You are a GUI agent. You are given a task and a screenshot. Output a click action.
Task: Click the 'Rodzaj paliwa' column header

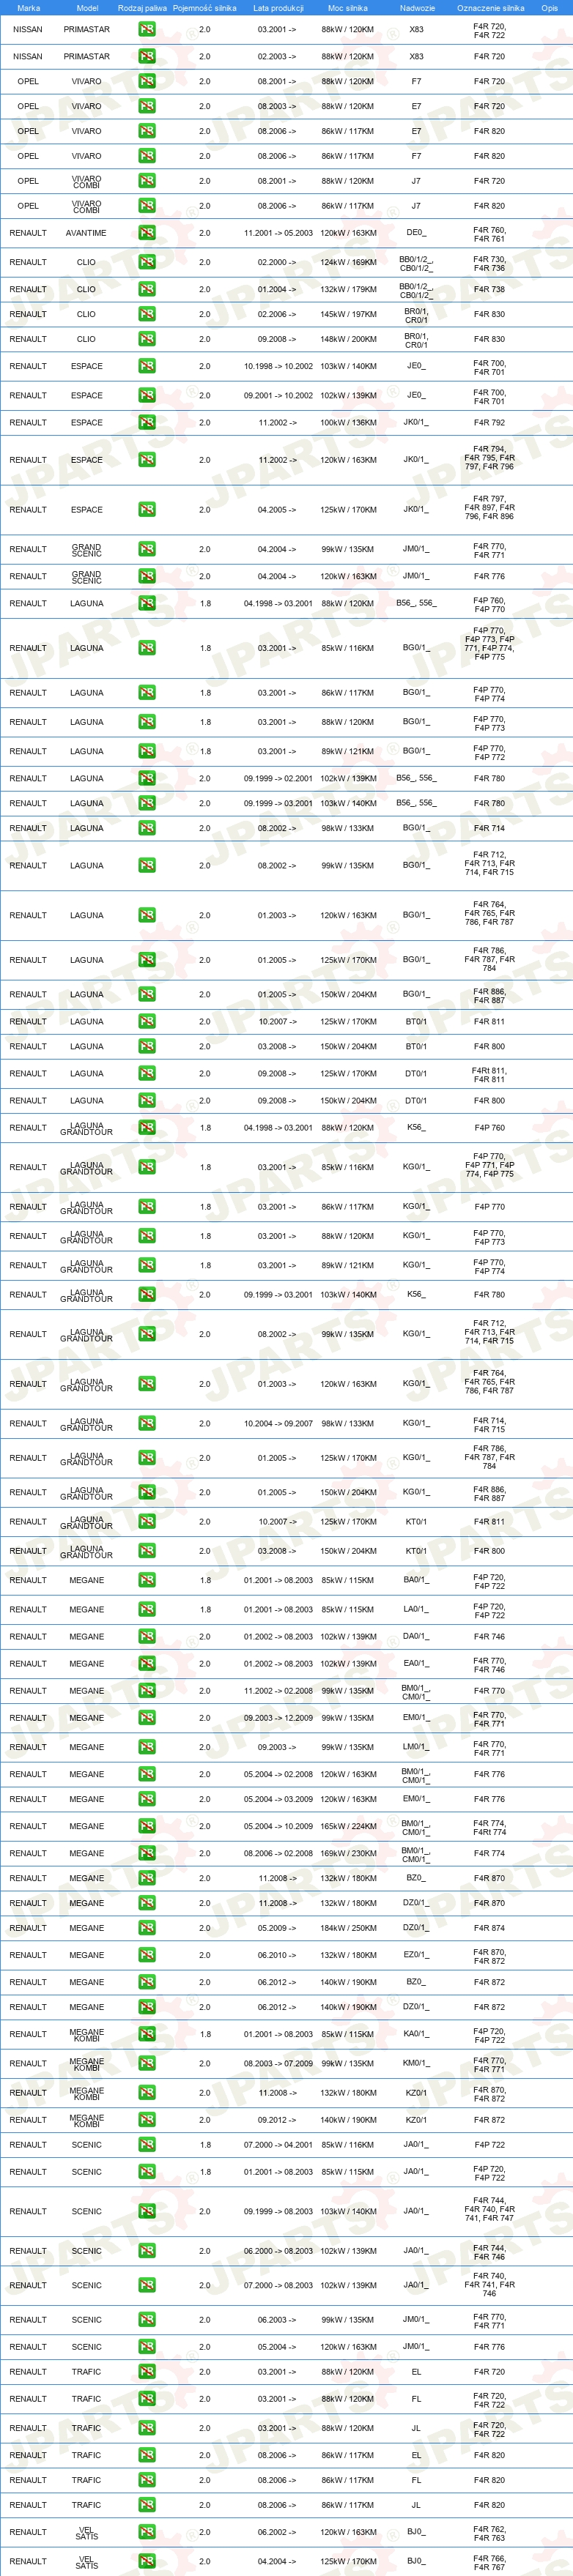pos(142,8)
